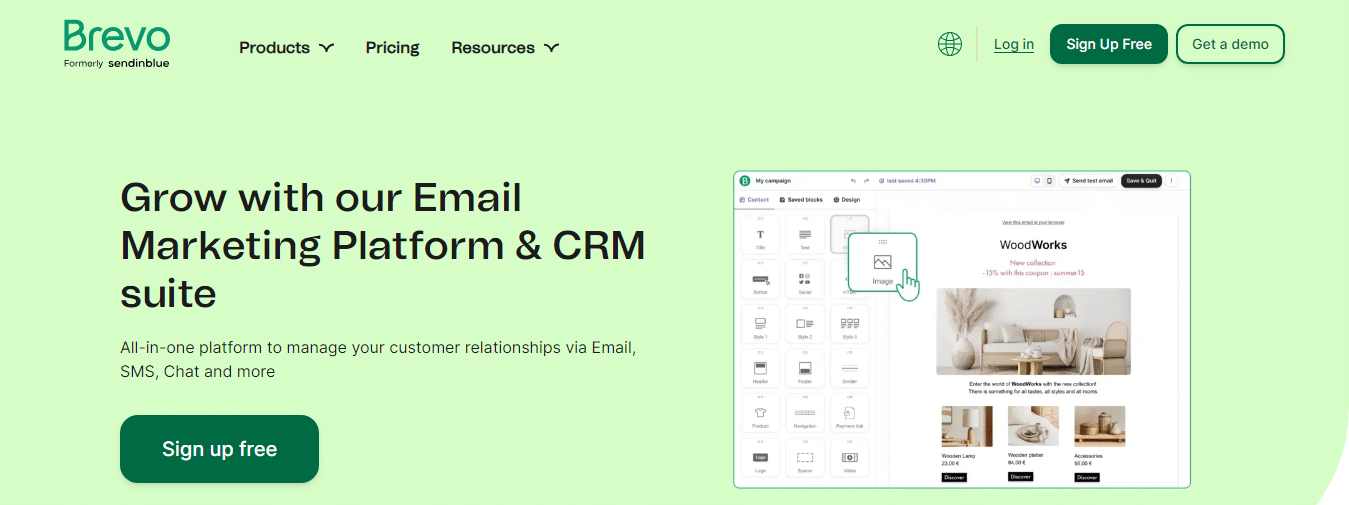Viewport: 1349px width, 505px height.
Task: Select the Footer block icon
Action: tap(805, 369)
